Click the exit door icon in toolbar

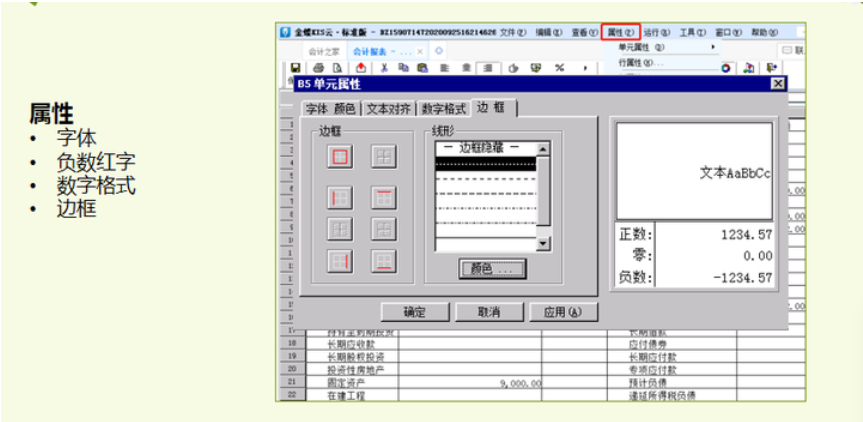(772, 67)
